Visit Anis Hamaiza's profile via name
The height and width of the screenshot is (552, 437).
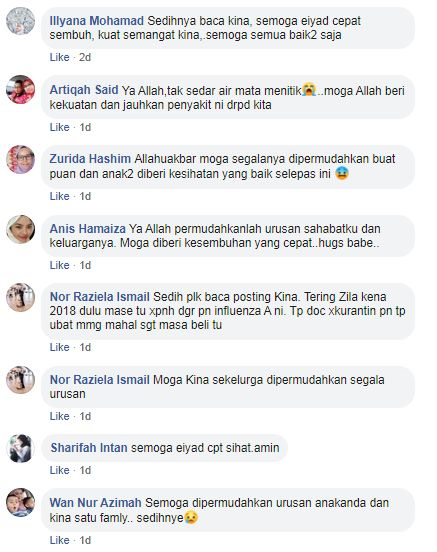tap(88, 228)
